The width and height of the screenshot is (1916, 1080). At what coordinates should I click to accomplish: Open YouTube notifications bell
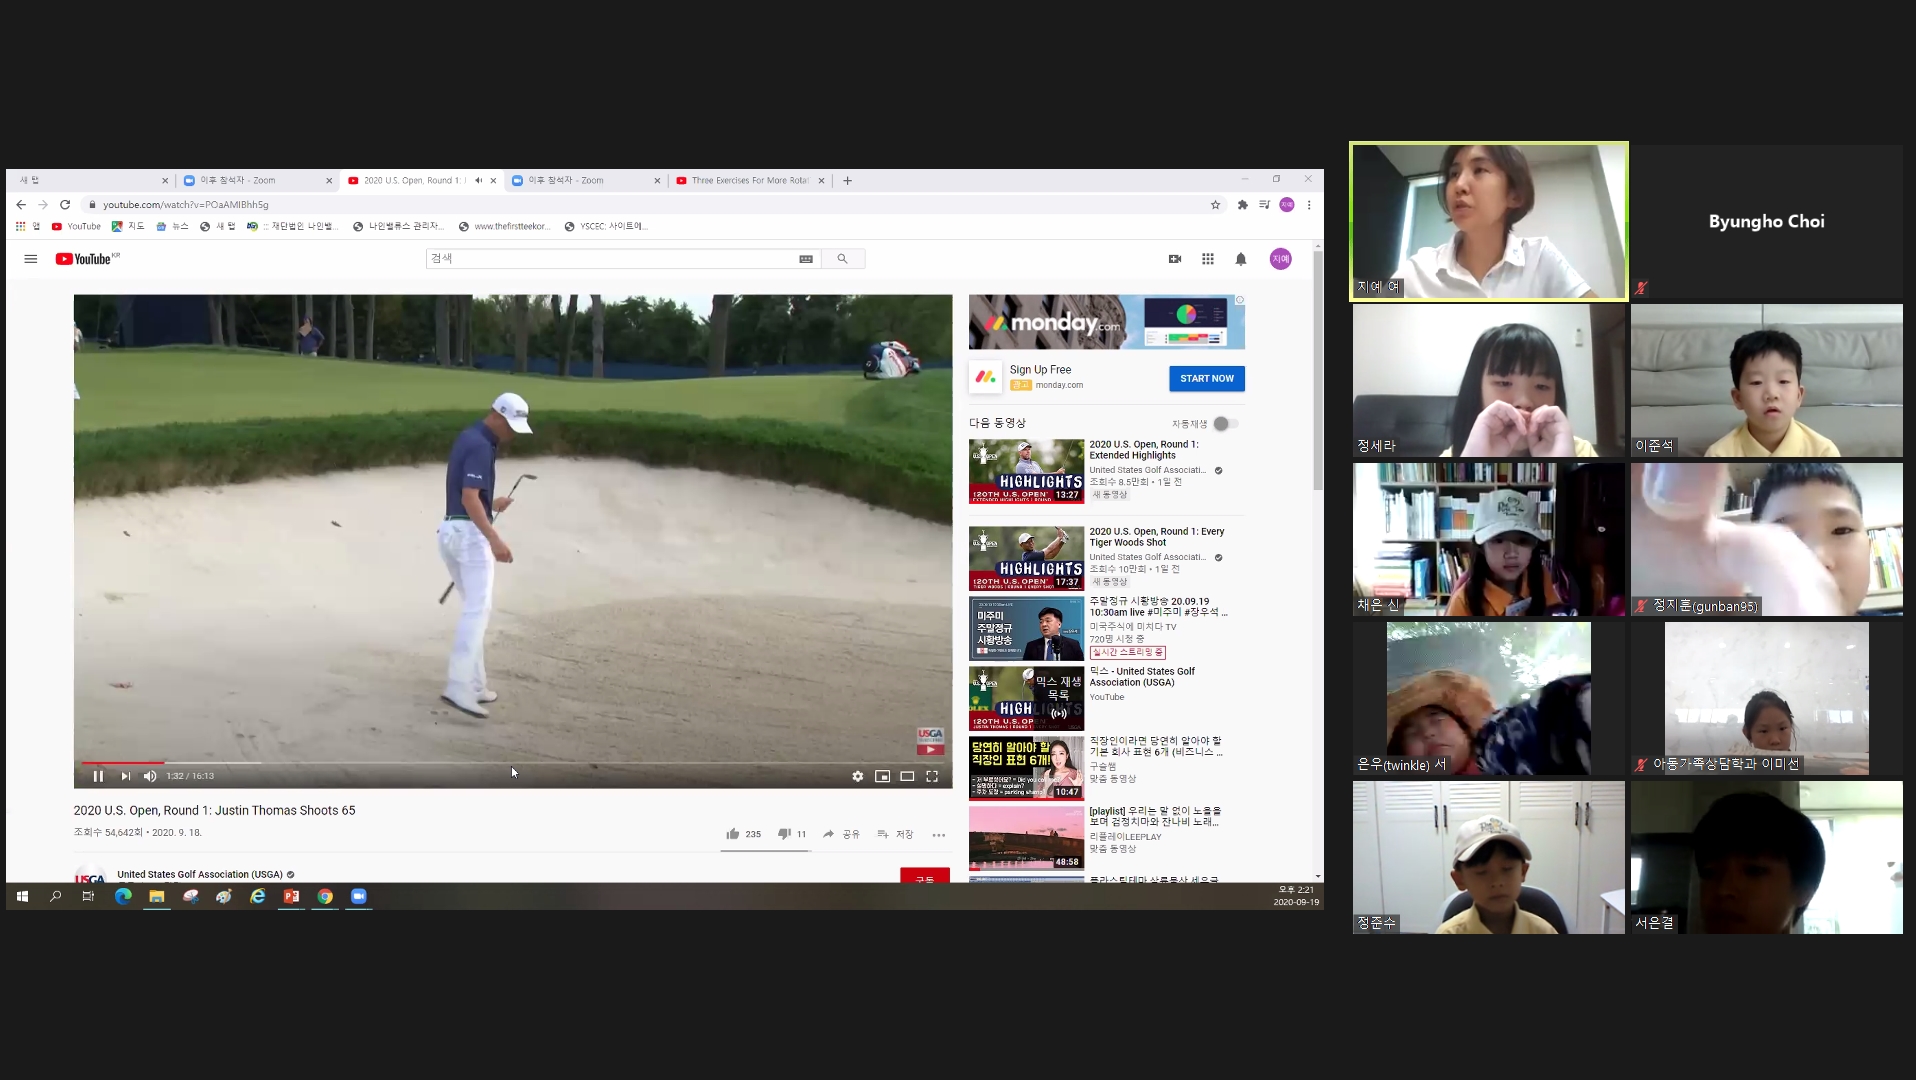(x=1240, y=259)
